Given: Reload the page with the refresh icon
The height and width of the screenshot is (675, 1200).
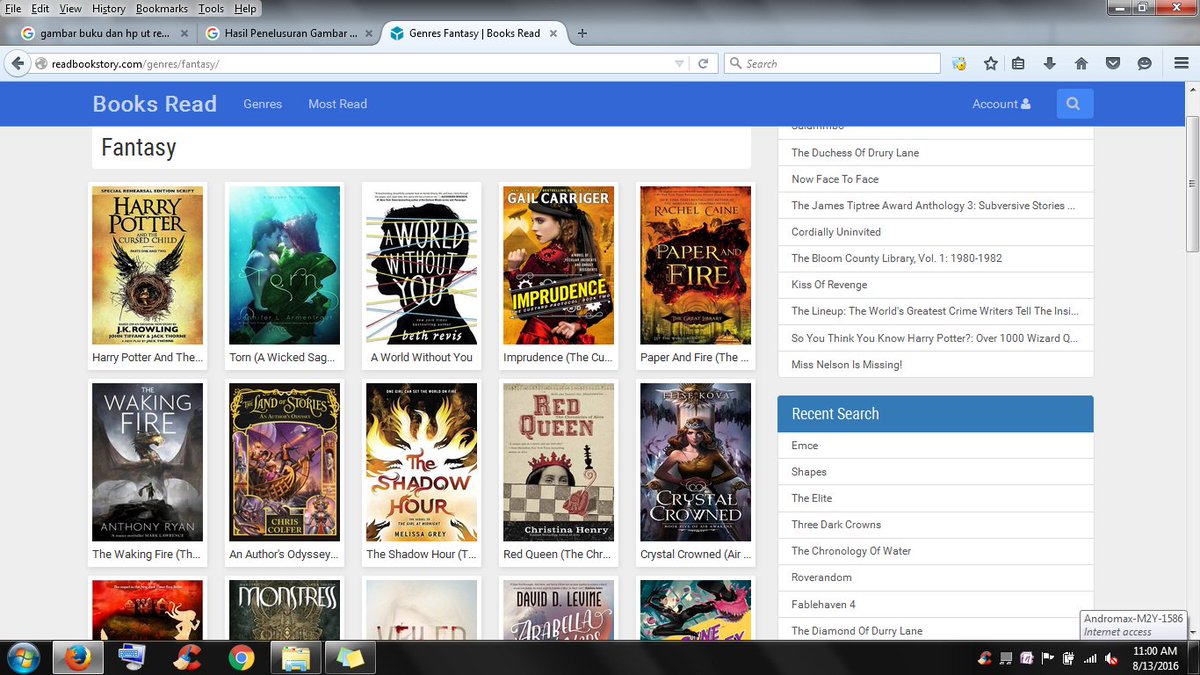Looking at the screenshot, I should point(703,63).
